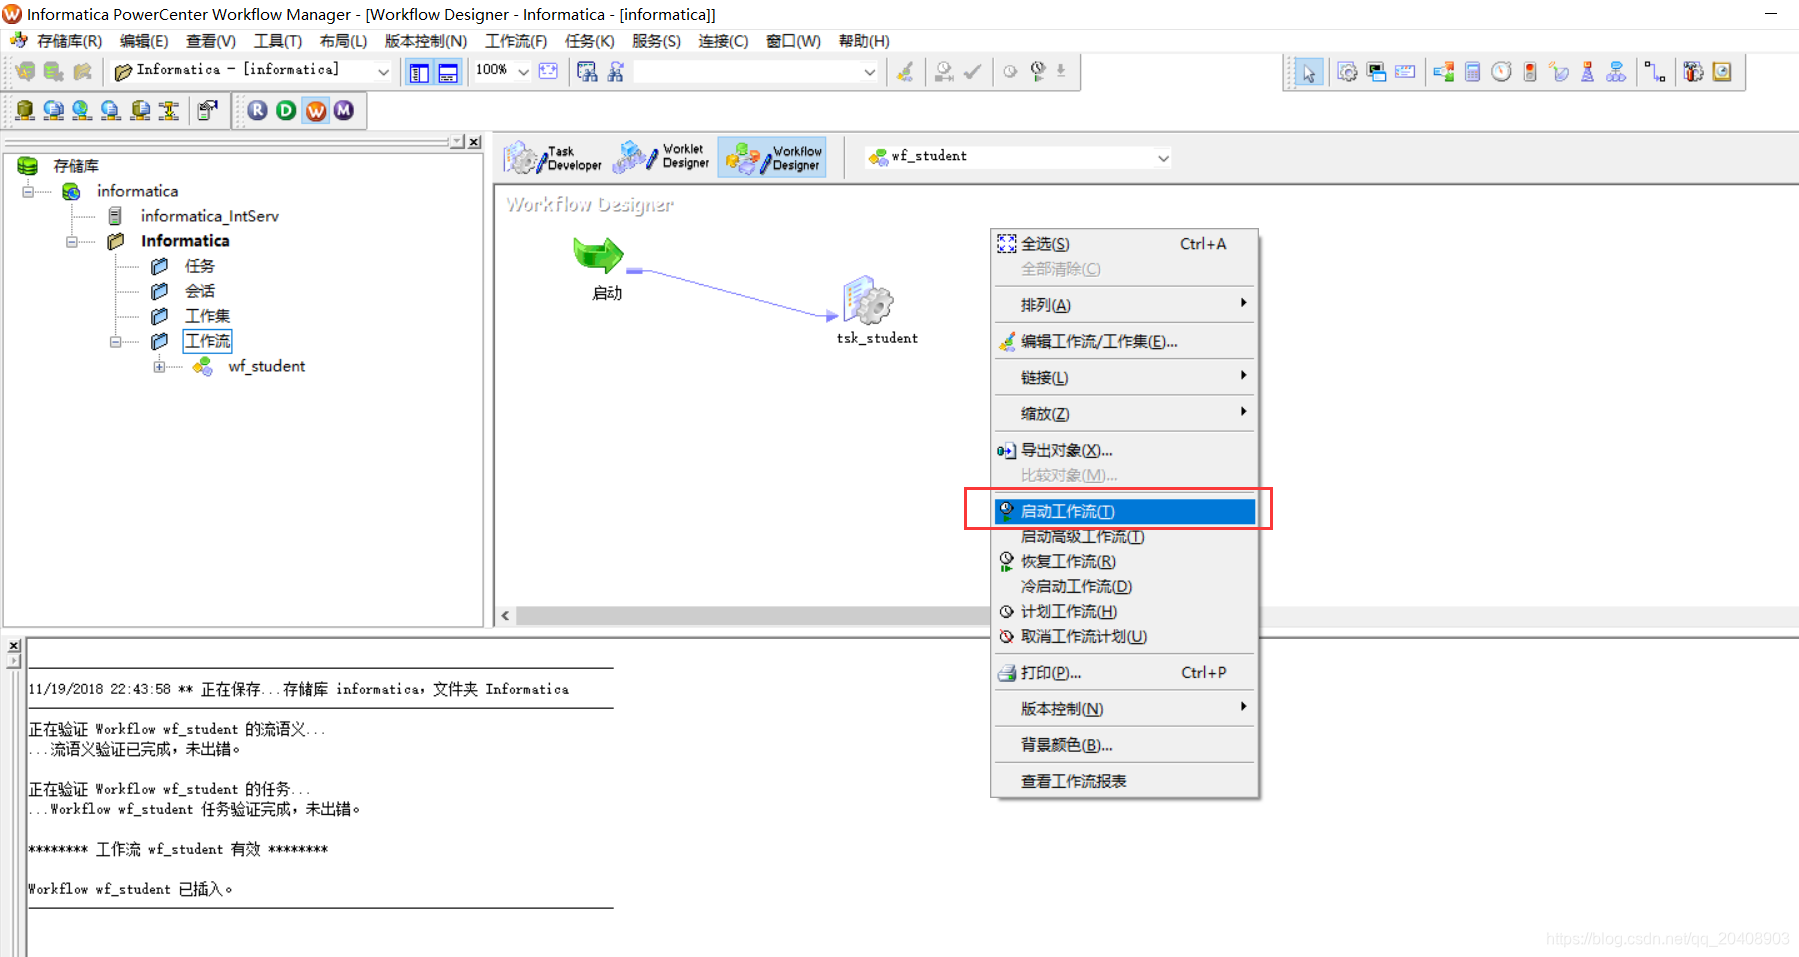This screenshot has height=957, width=1799.
Task: Choose 导出对象(X) from context menu
Action: coord(1125,450)
